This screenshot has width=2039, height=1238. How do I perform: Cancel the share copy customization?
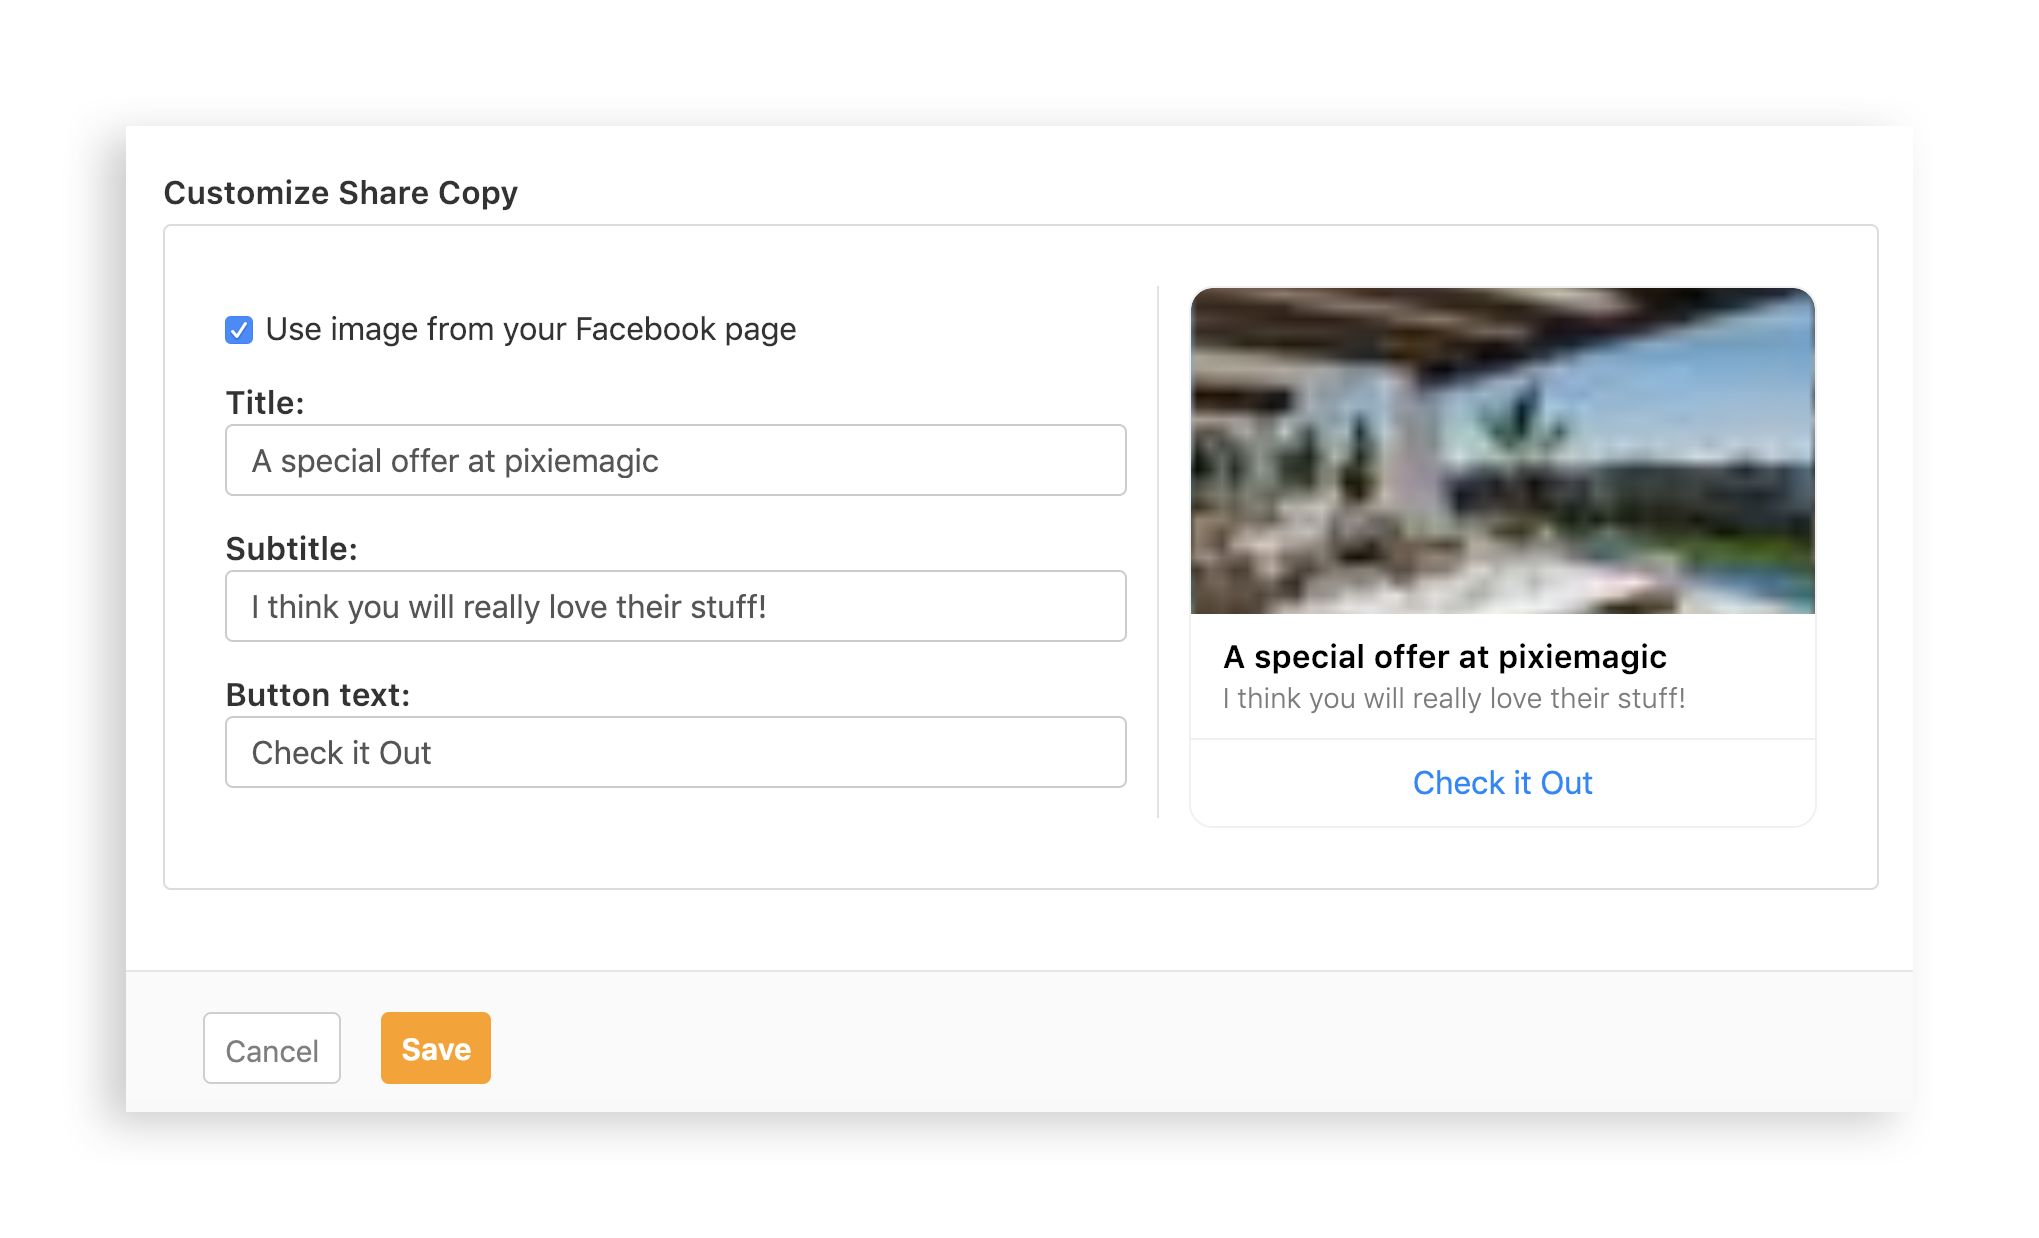click(x=272, y=1048)
